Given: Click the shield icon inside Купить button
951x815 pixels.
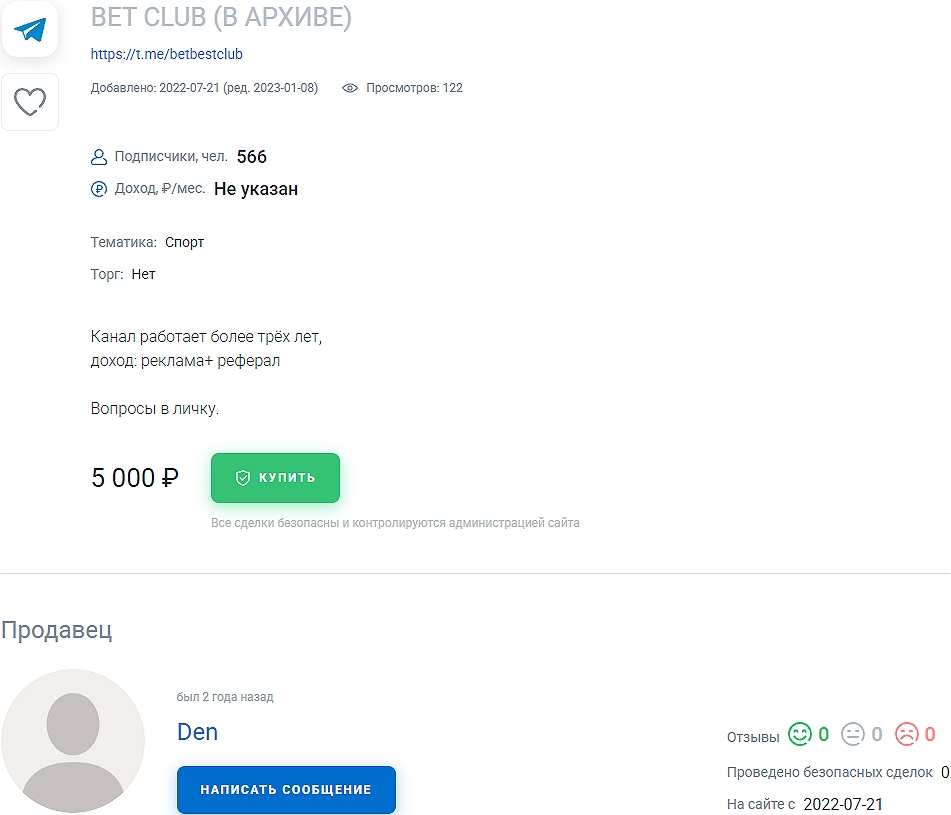Looking at the screenshot, I should coord(243,477).
